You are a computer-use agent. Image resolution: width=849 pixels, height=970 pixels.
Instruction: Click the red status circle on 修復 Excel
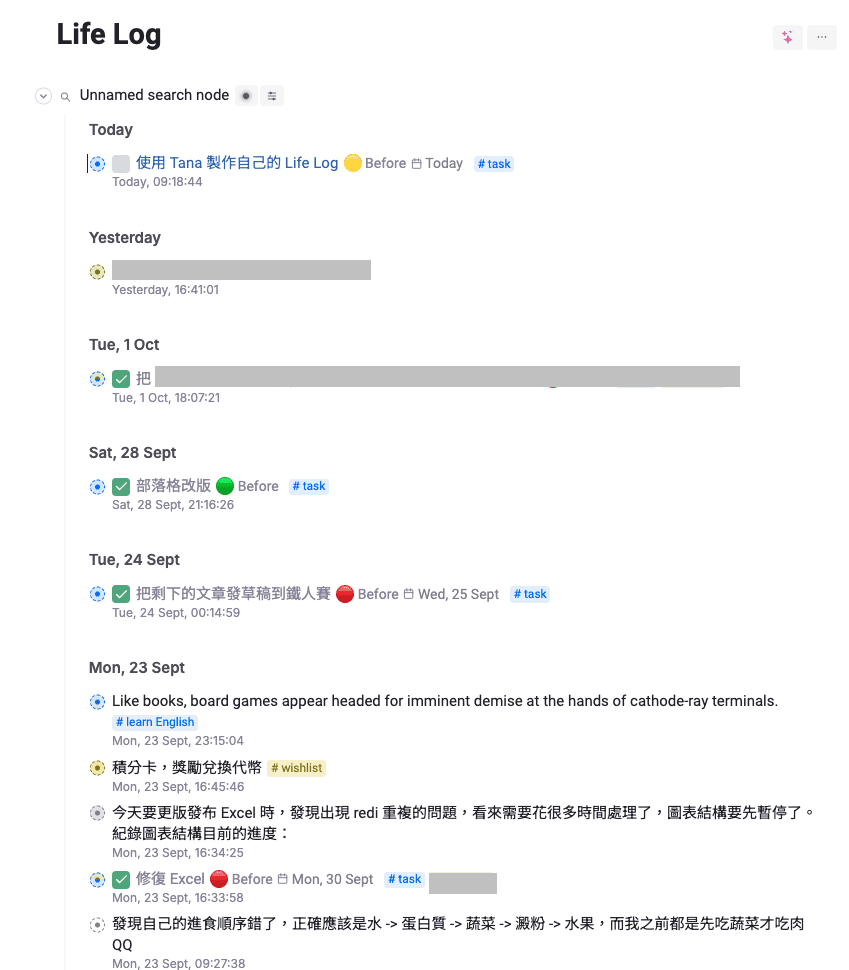[x=219, y=880]
